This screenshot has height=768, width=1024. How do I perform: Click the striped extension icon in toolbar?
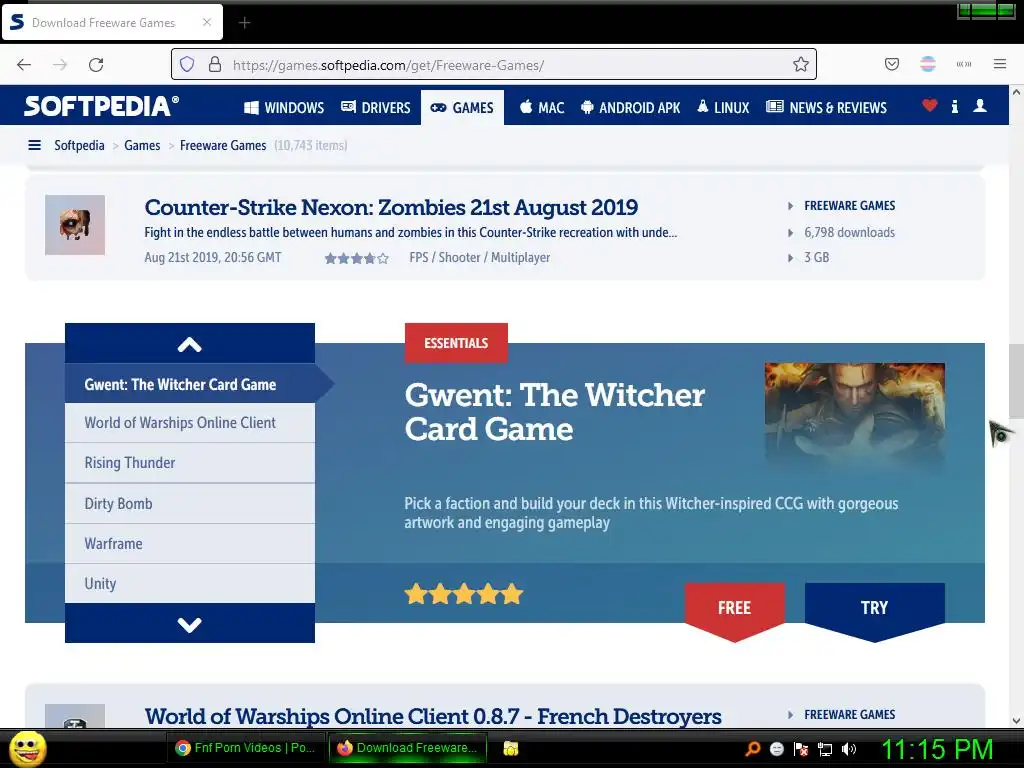pos(927,64)
